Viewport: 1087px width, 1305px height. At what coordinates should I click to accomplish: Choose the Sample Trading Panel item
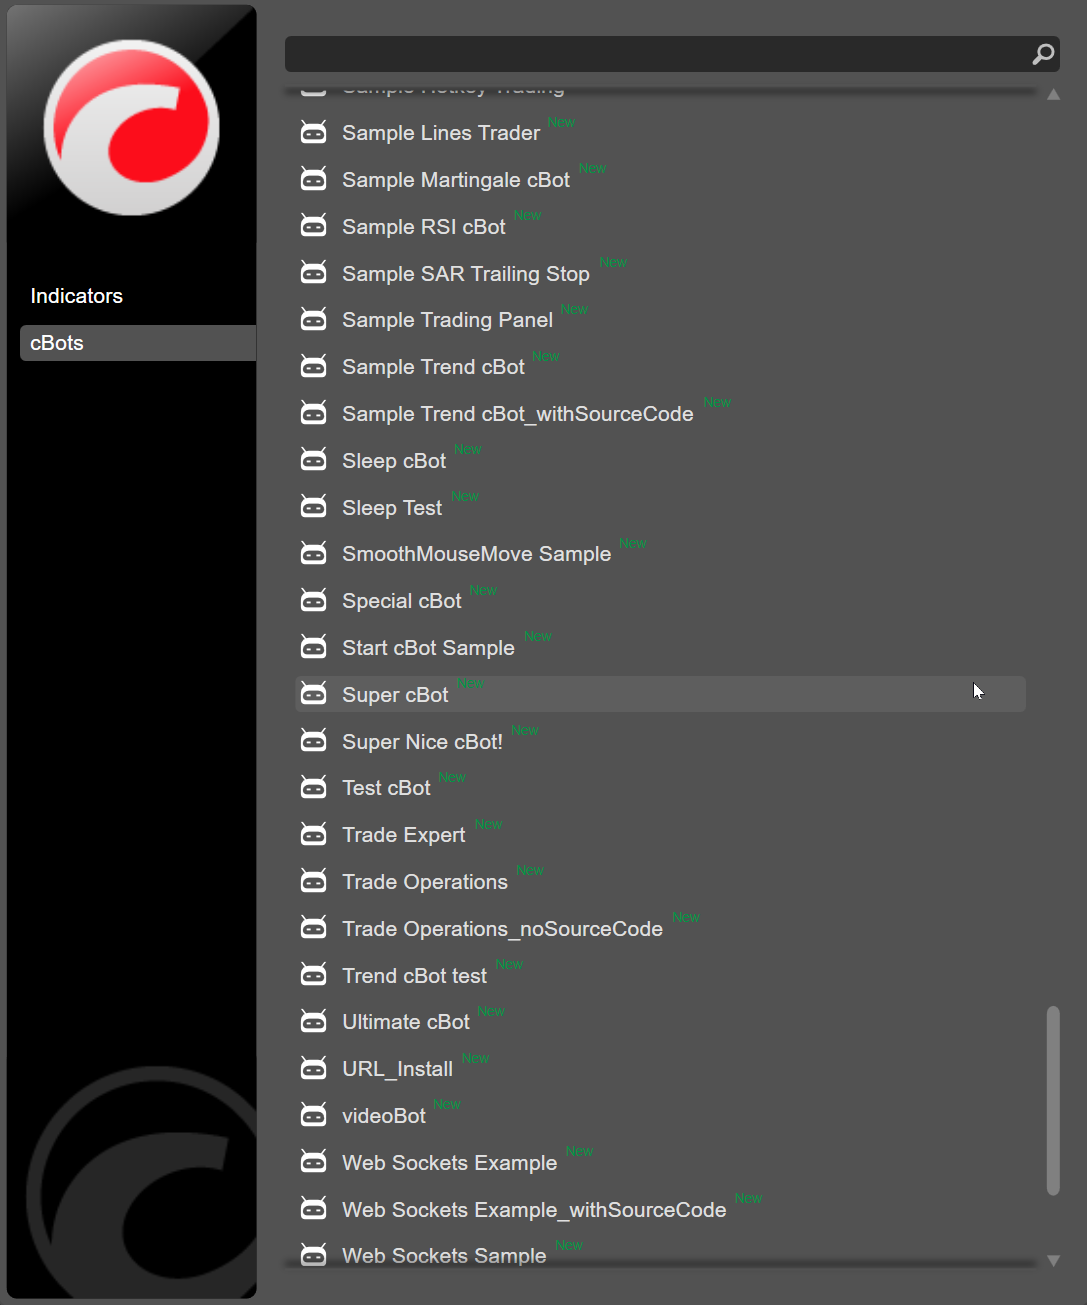click(447, 320)
